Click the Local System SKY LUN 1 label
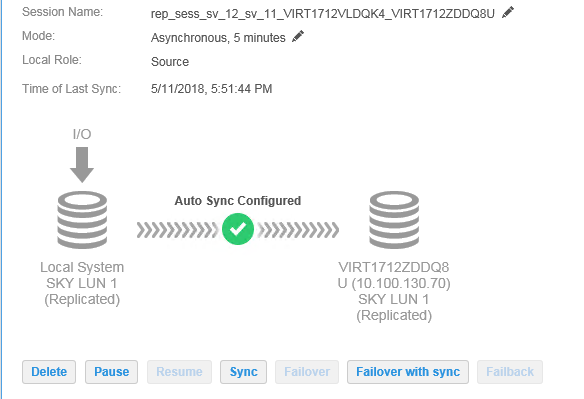This screenshot has width=584, height=399. click(82, 283)
